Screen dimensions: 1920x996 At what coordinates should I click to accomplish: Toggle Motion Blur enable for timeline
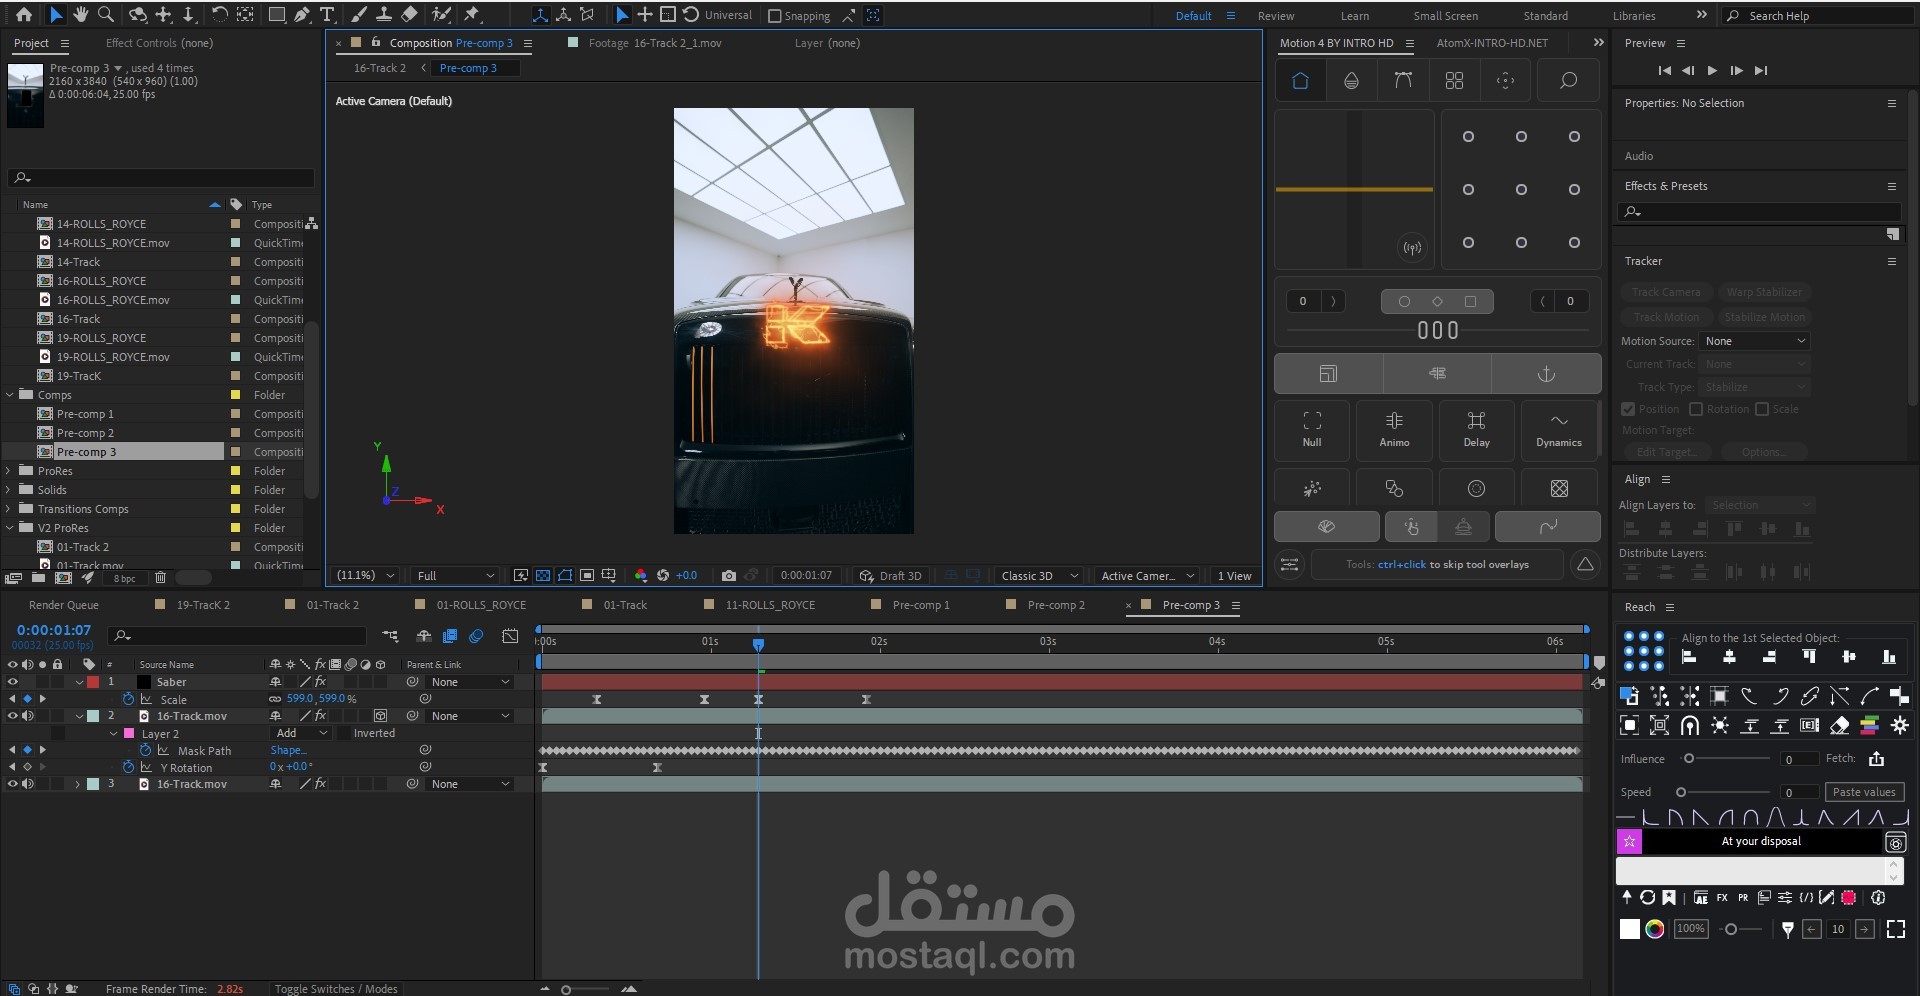pos(476,636)
